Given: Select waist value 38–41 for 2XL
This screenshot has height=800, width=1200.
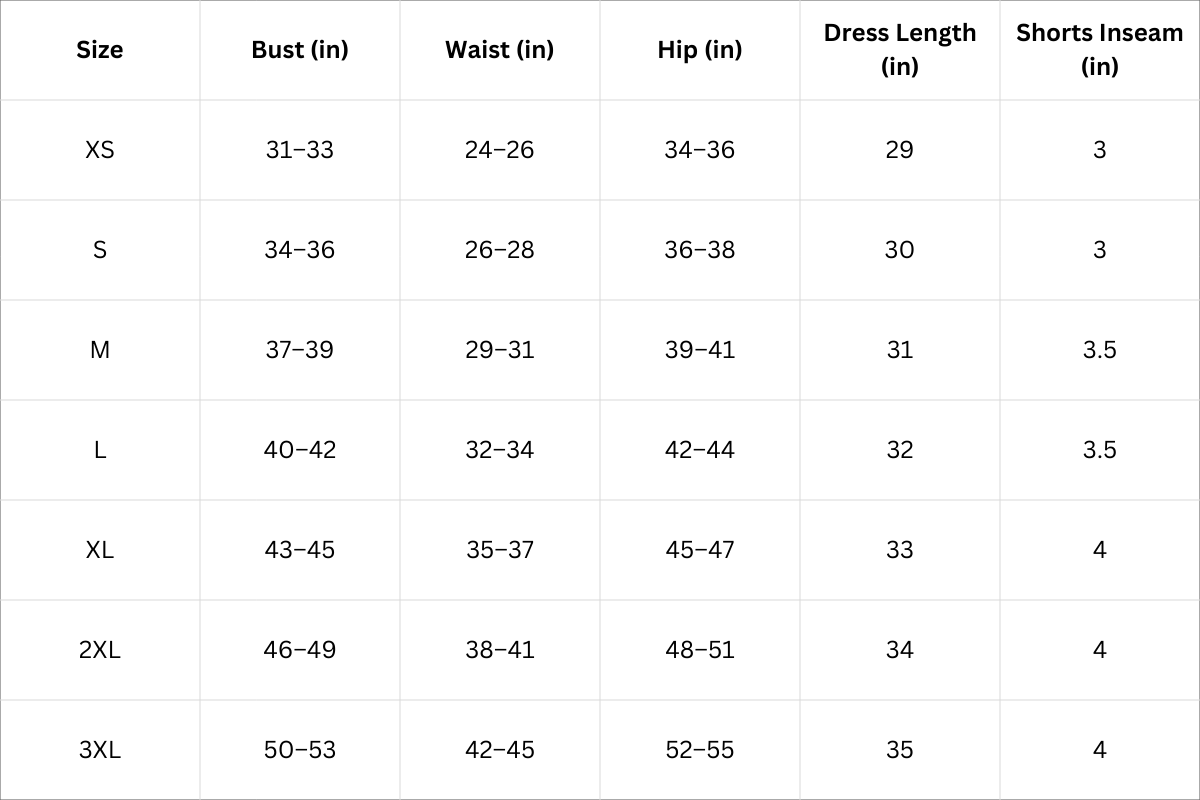Looking at the screenshot, I should click(x=499, y=650).
